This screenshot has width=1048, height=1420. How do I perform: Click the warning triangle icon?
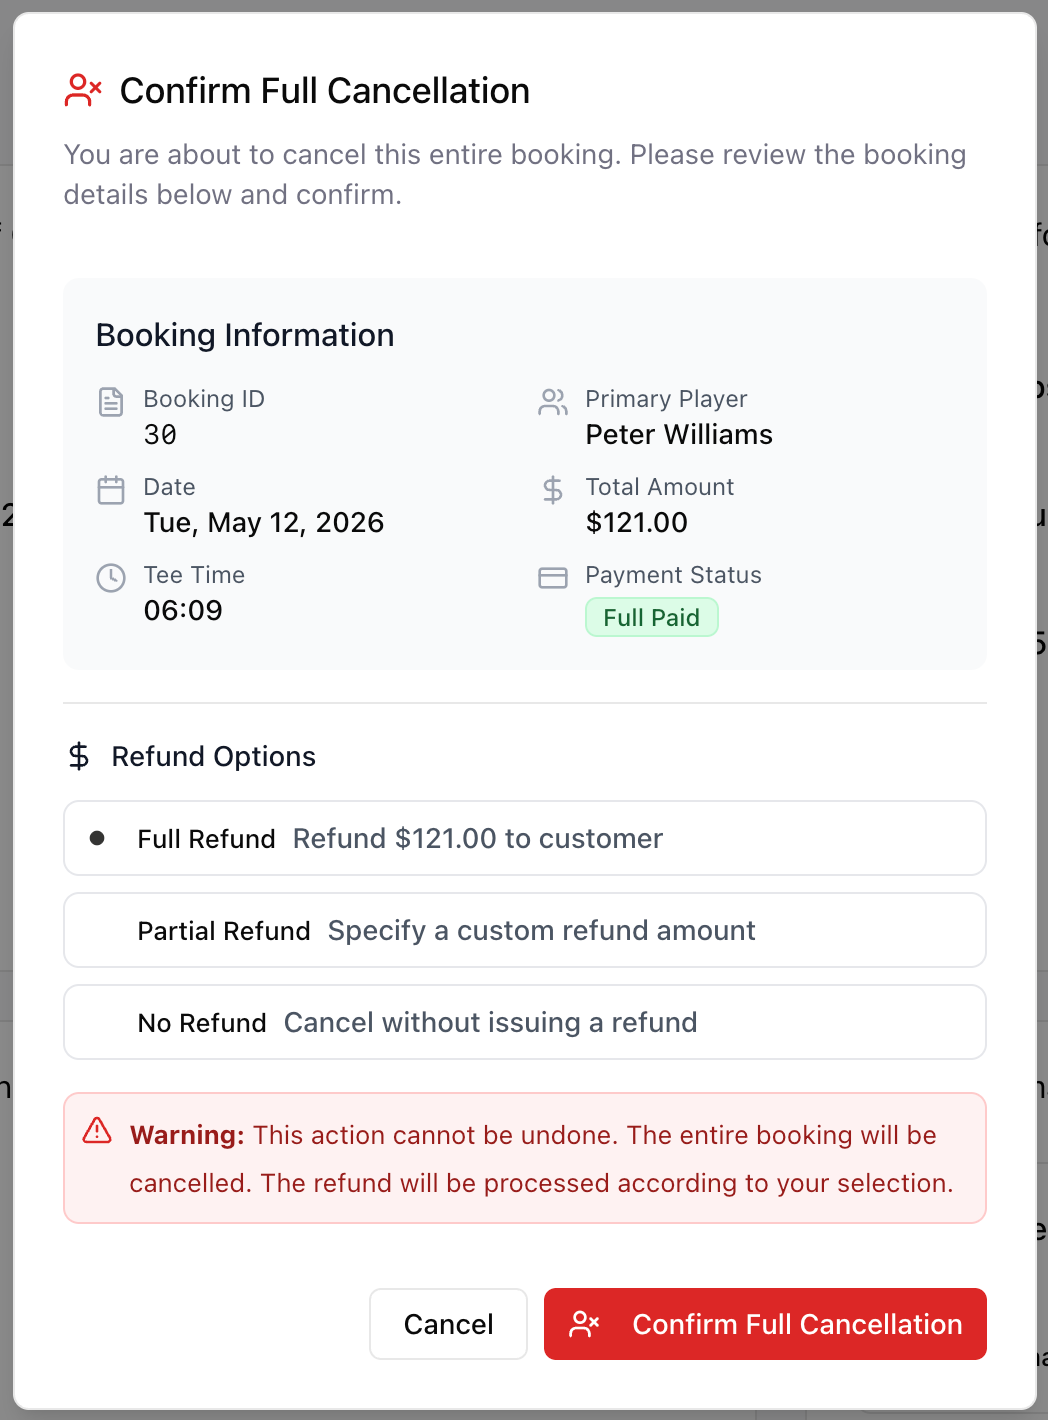(97, 1131)
